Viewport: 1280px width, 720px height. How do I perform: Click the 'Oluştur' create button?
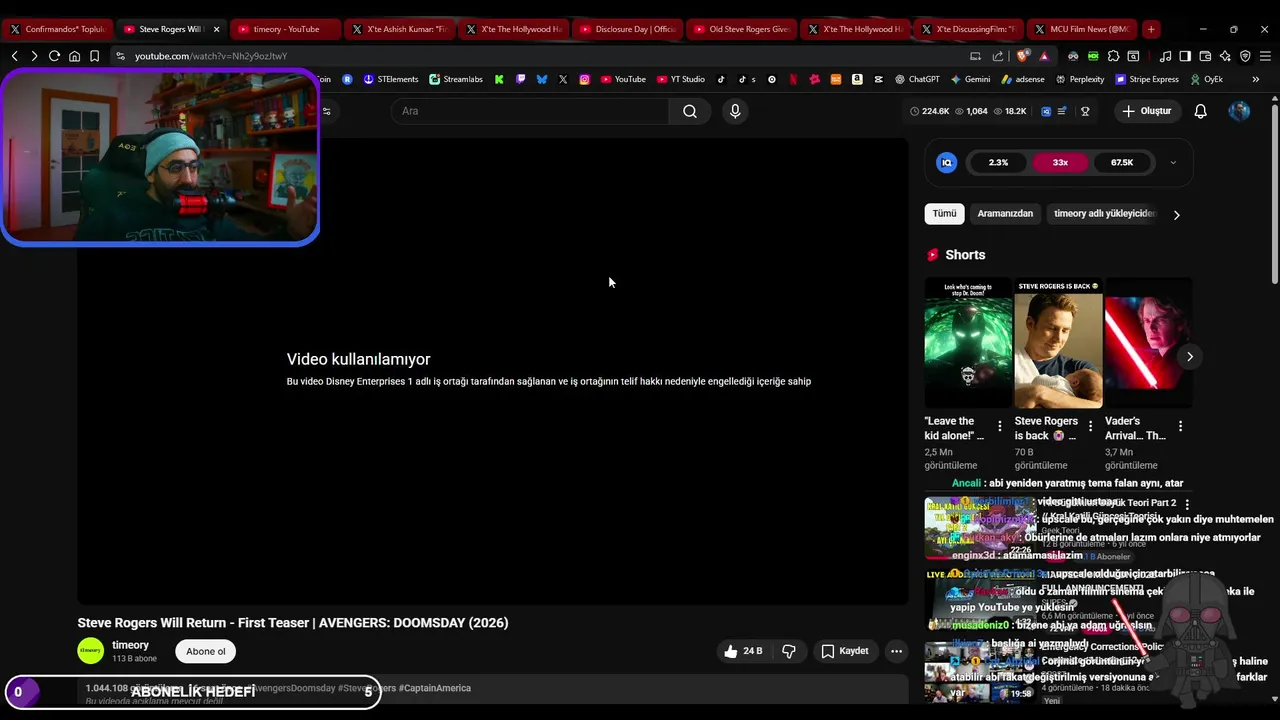[x=1146, y=111]
